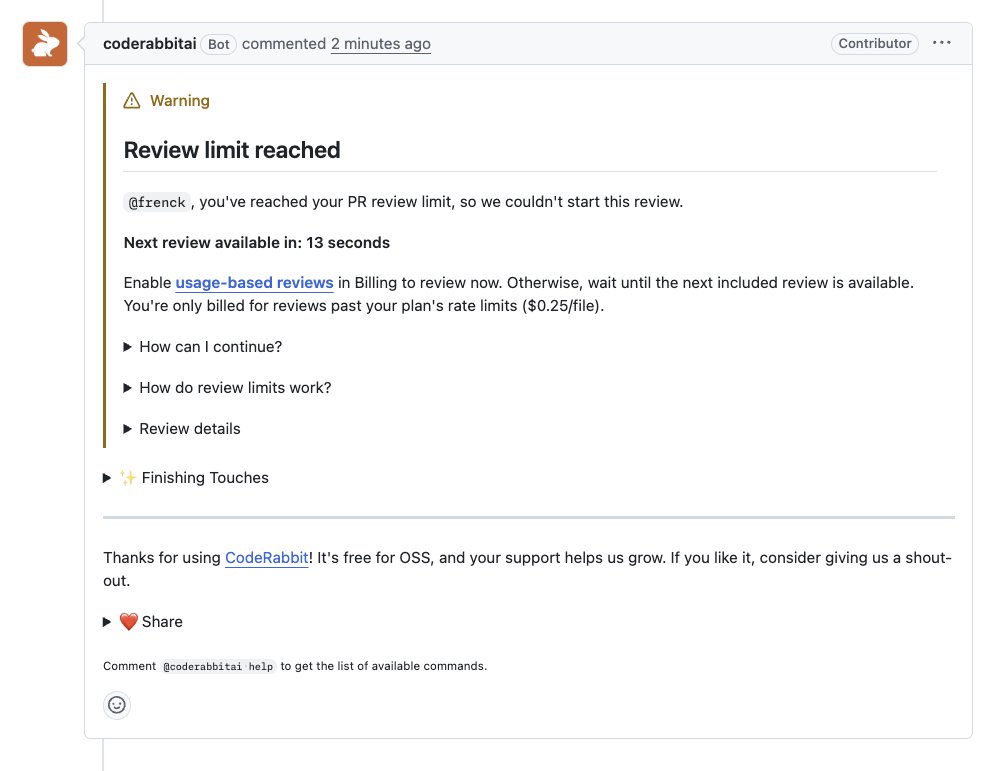Click the Contributor badge
Screen dimensions: 994x771
tap(875, 44)
